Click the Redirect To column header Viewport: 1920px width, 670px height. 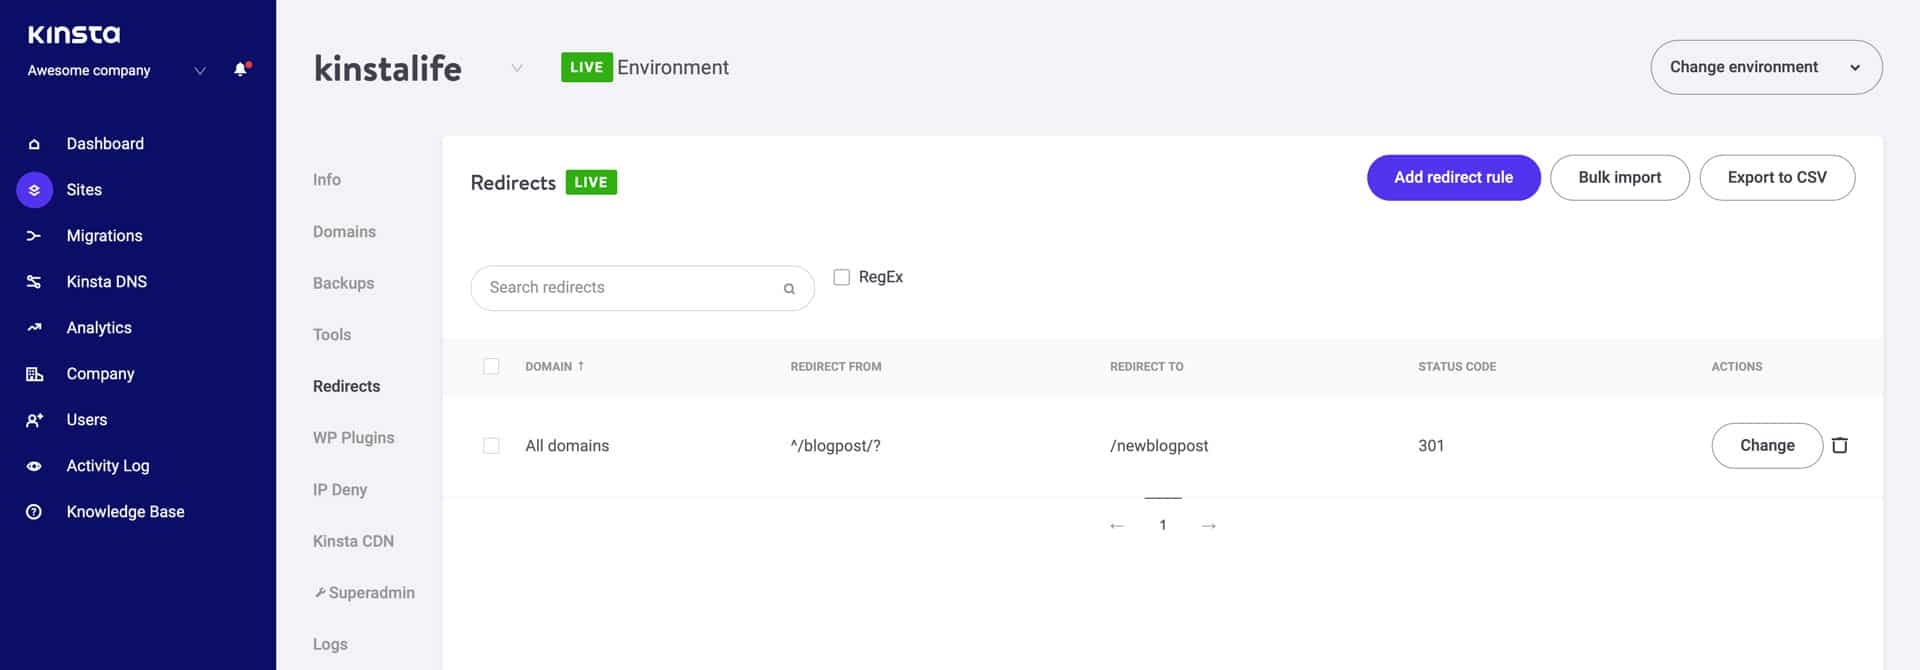[1146, 367]
